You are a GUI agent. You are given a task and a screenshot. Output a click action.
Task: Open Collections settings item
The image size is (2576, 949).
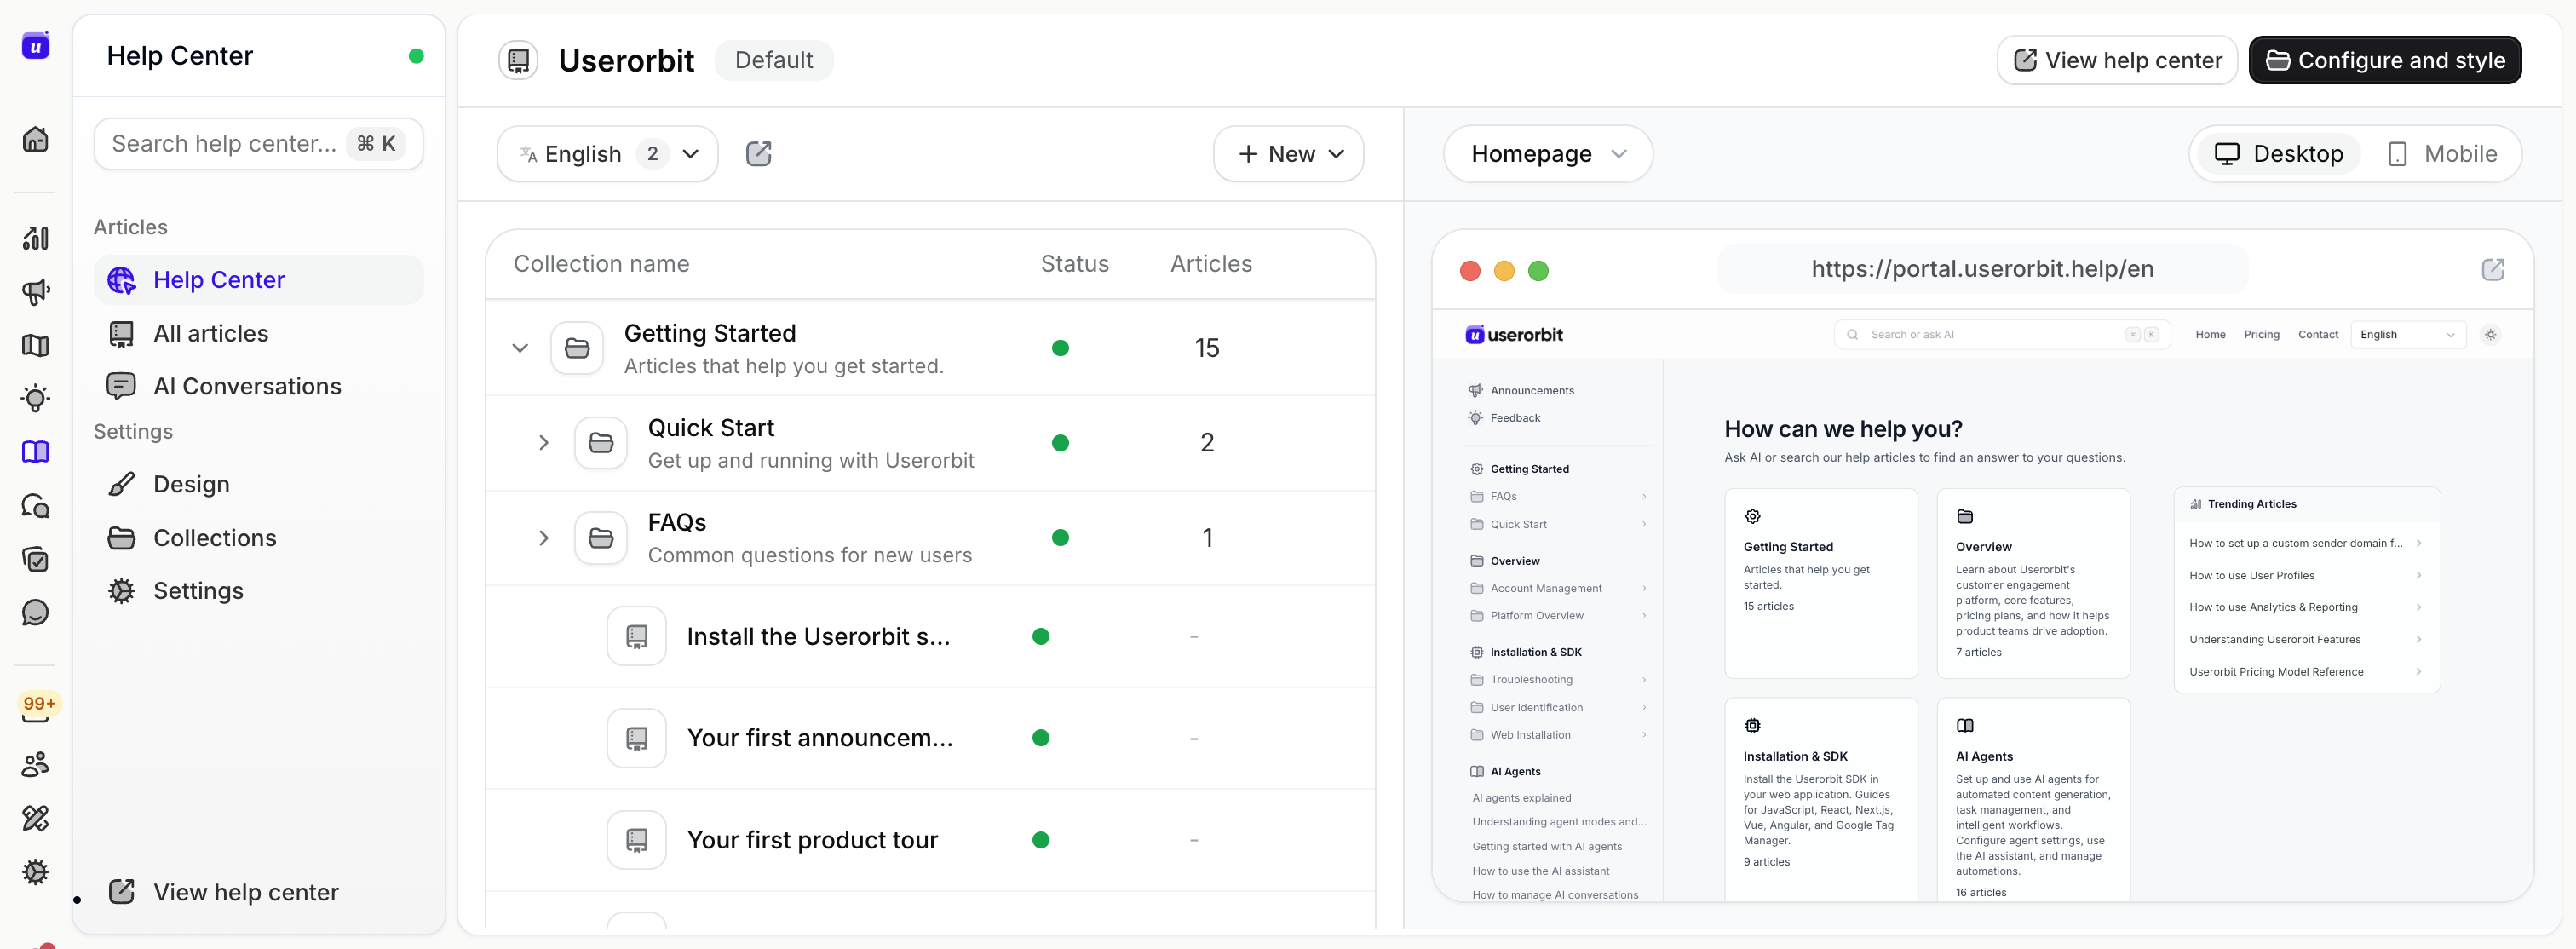[x=259, y=538]
